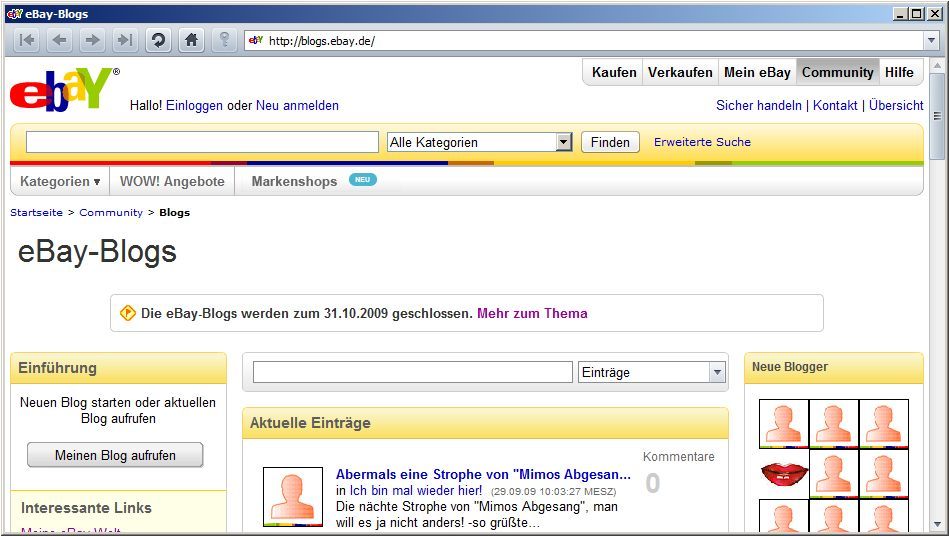Open the address bar history dropdown
The height and width of the screenshot is (536, 949).
[931, 41]
